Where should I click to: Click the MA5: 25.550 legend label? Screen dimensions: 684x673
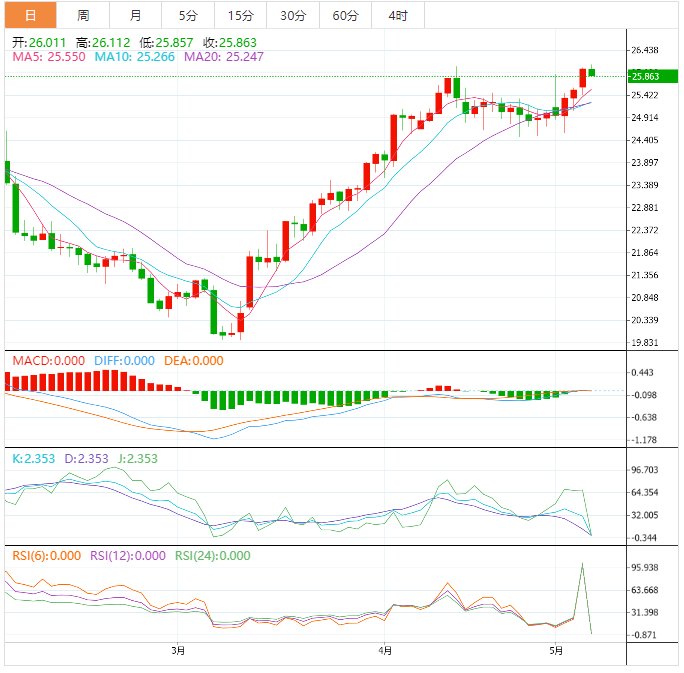click(48, 58)
